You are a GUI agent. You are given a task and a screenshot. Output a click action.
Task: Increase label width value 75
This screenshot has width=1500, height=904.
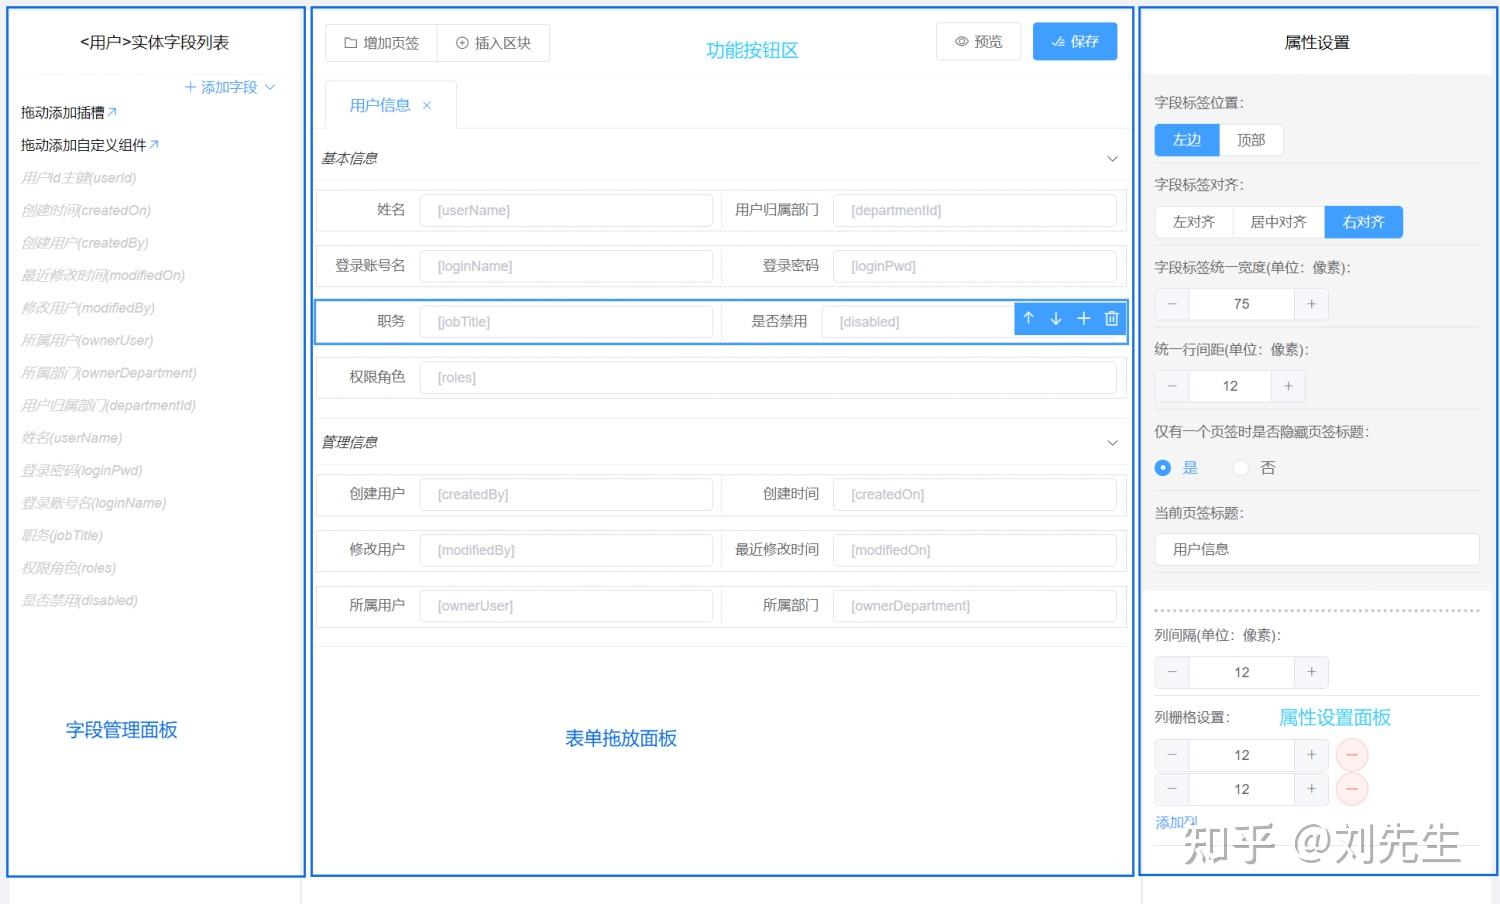[1311, 304]
